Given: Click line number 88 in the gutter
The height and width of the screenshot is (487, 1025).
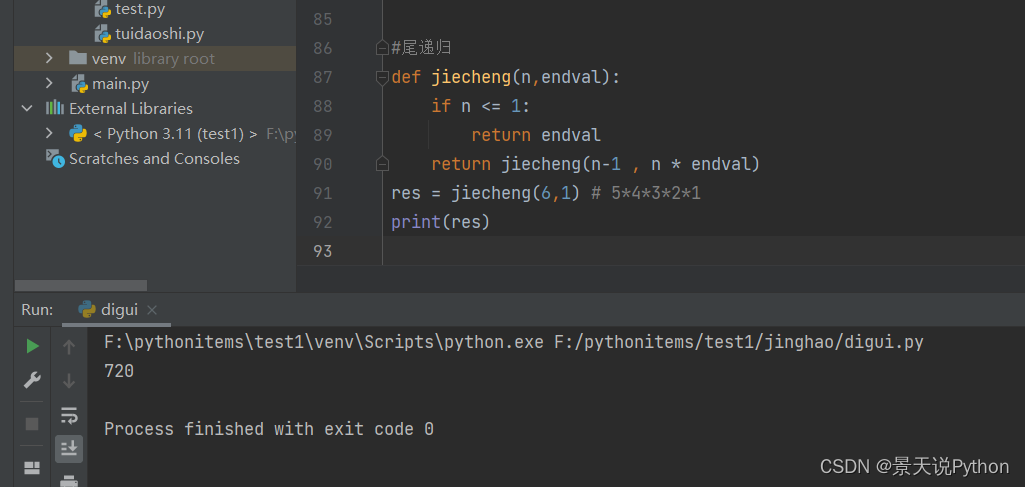Looking at the screenshot, I should pos(323,106).
